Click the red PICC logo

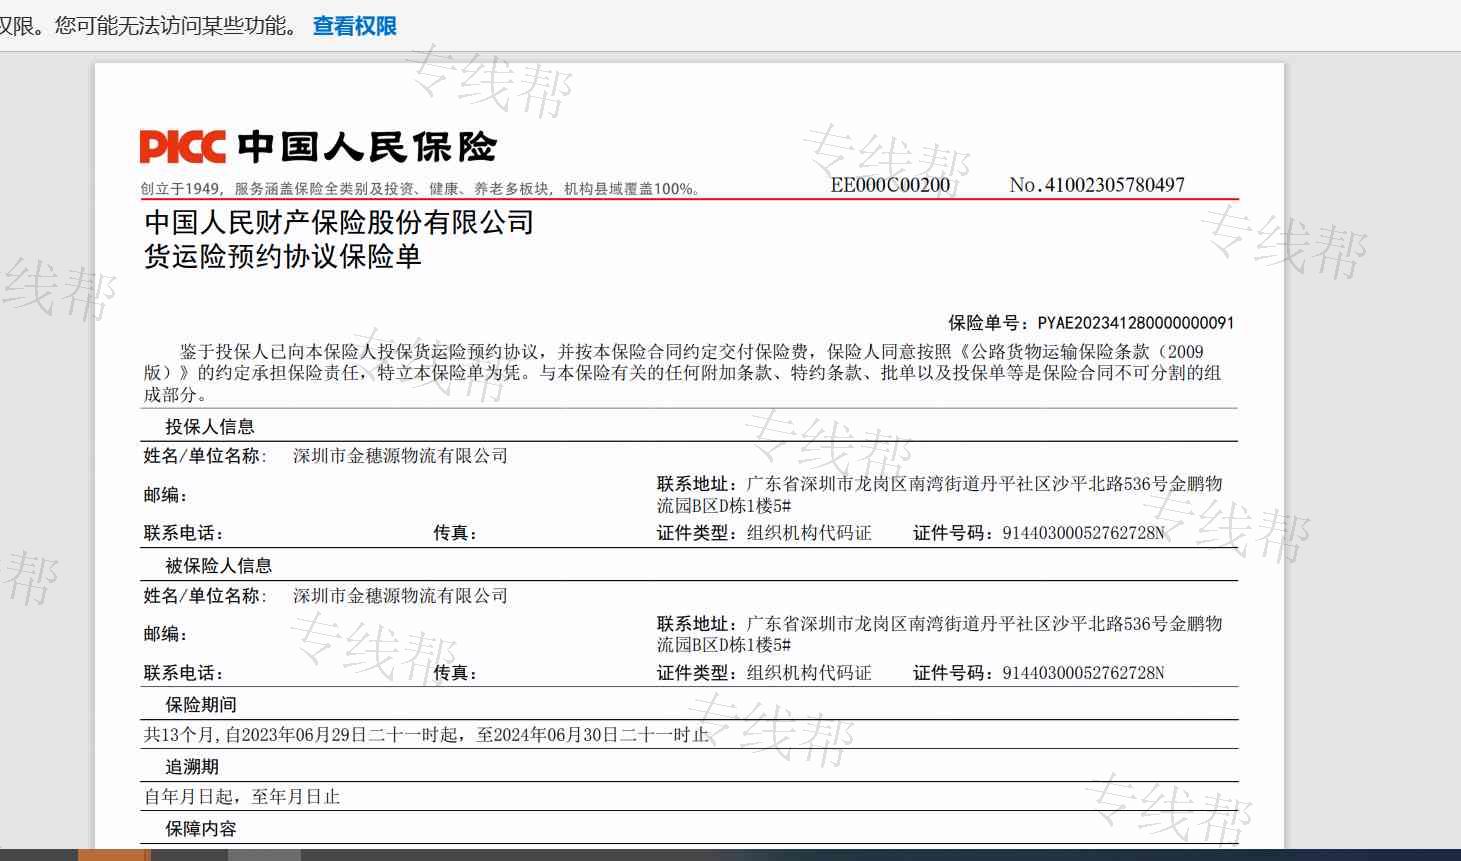click(182, 147)
